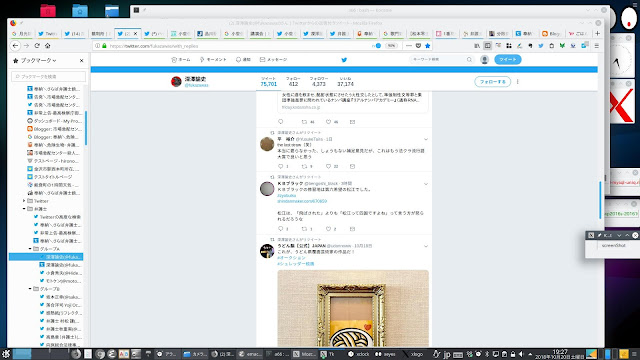Screen dimensions: 640x360
Task: Click the Firefox address bar URL
Action: click(x=153, y=46)
